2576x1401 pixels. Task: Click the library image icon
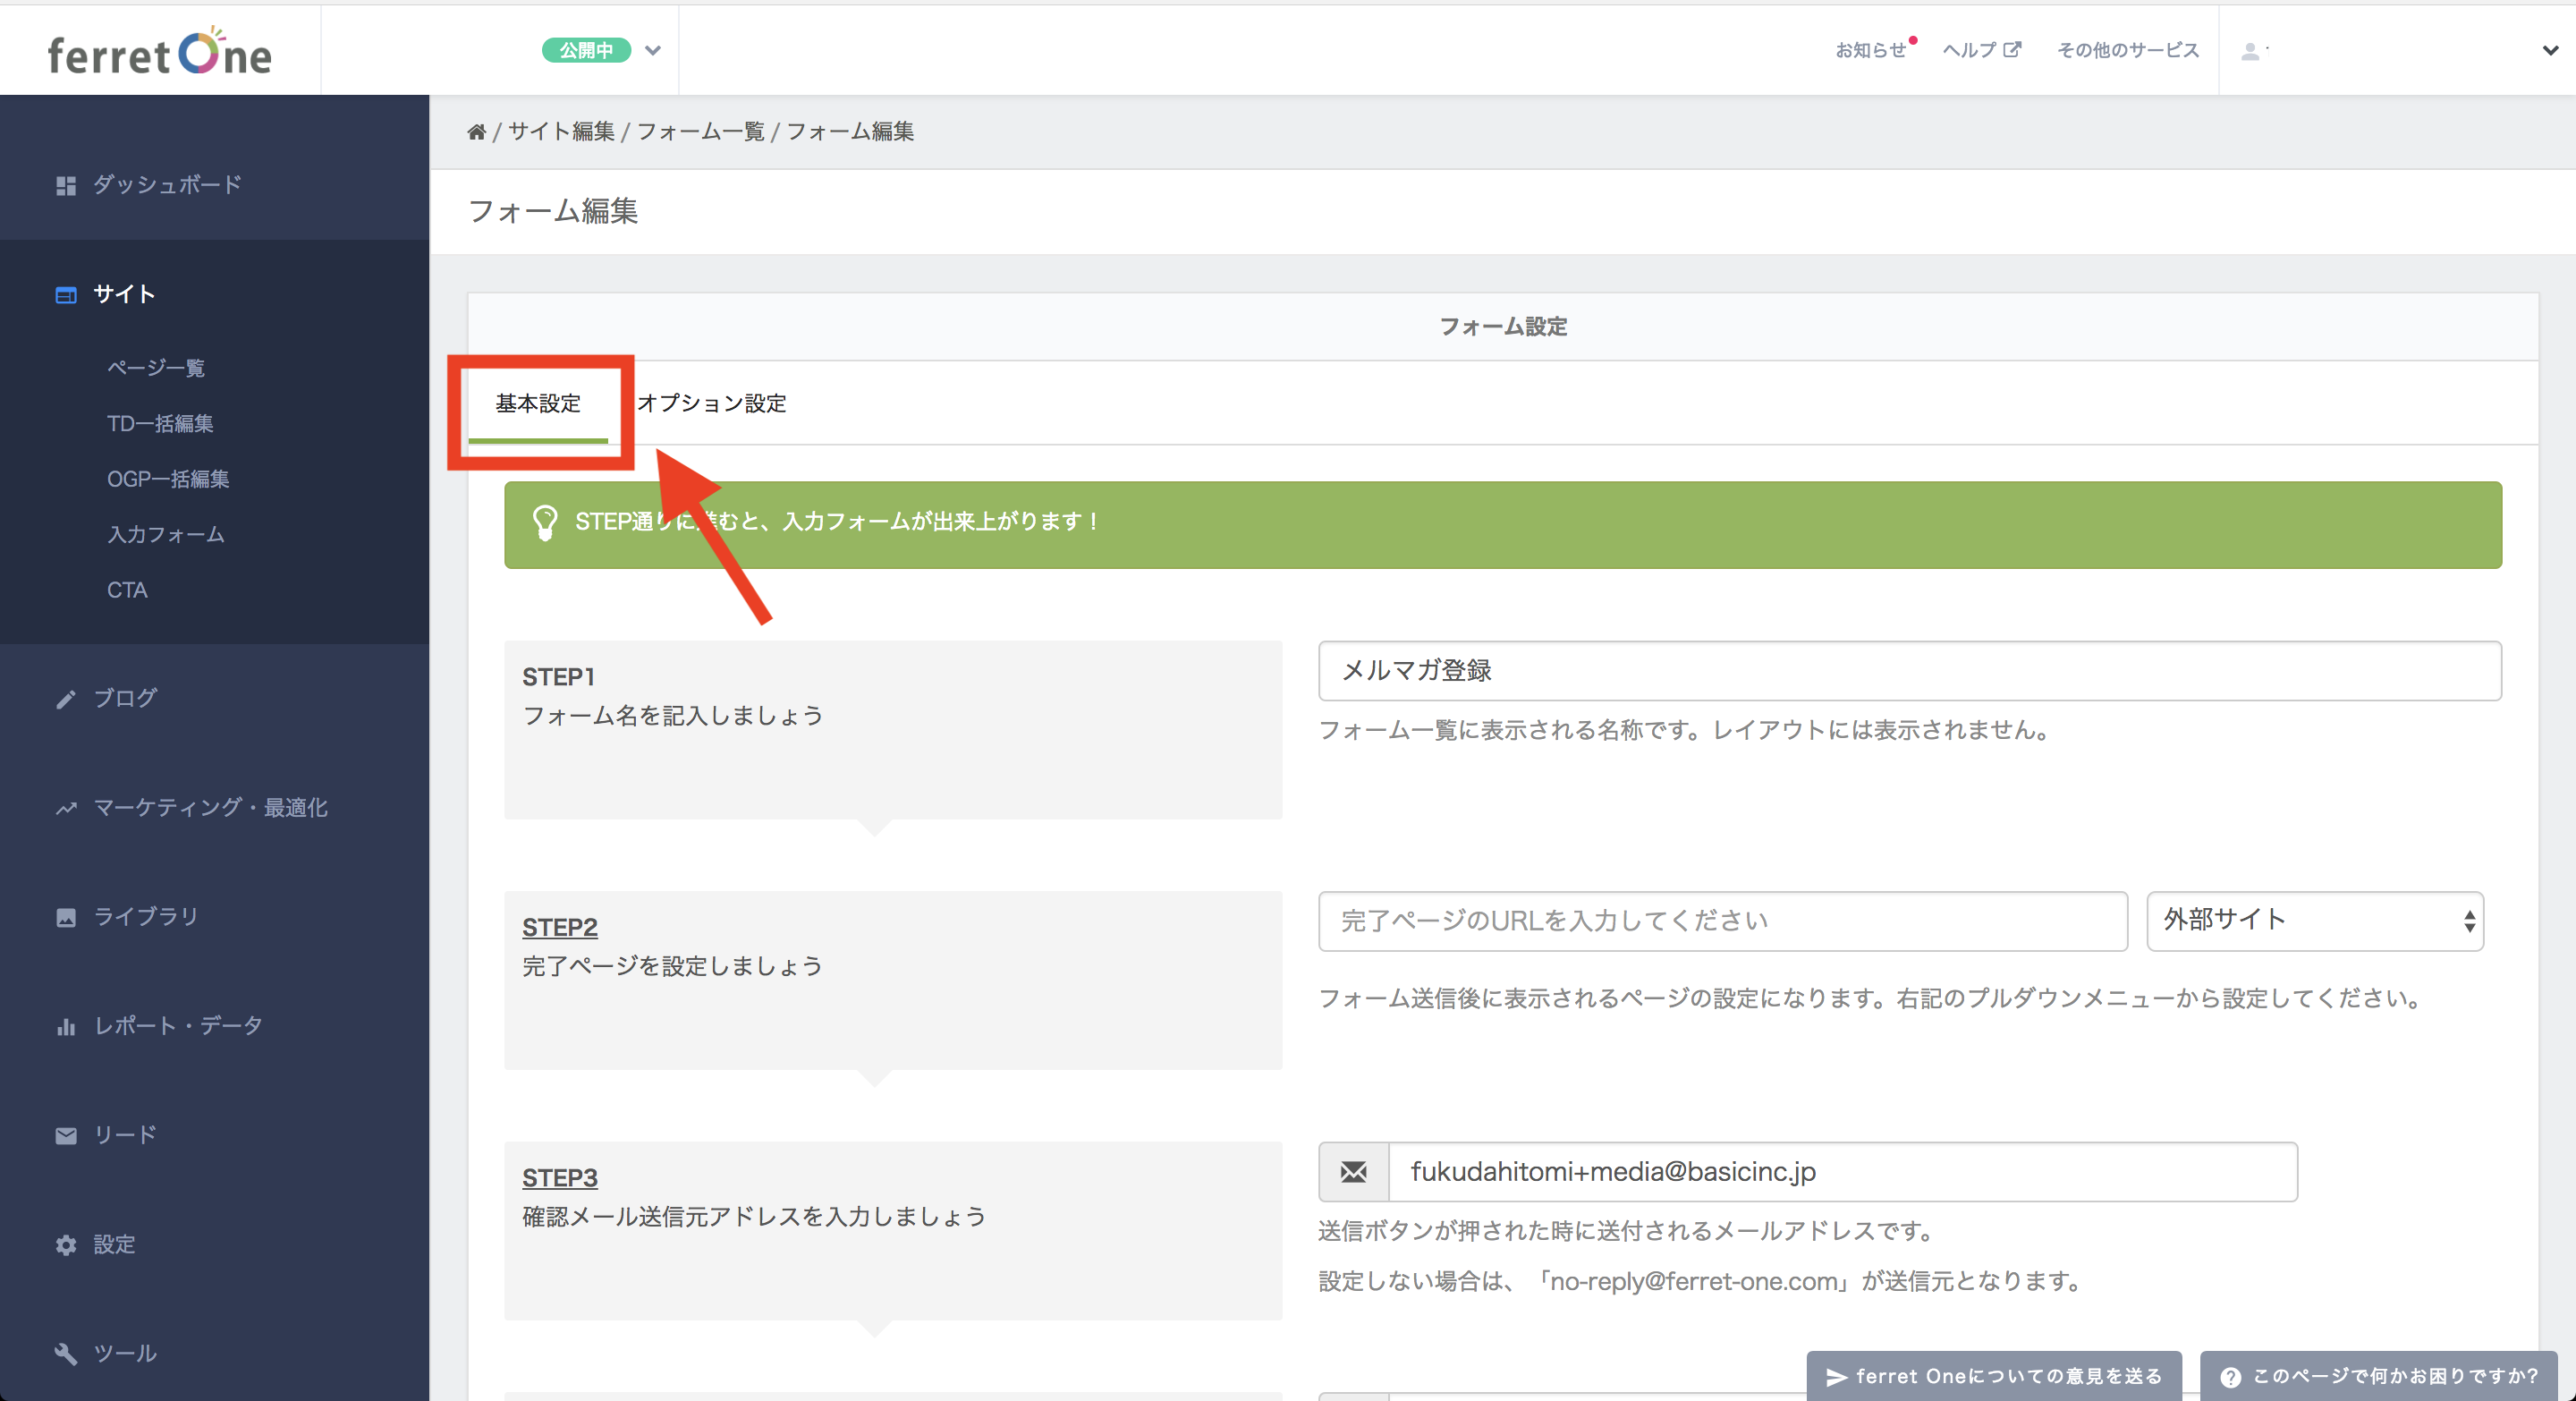[x=66, y=917]
